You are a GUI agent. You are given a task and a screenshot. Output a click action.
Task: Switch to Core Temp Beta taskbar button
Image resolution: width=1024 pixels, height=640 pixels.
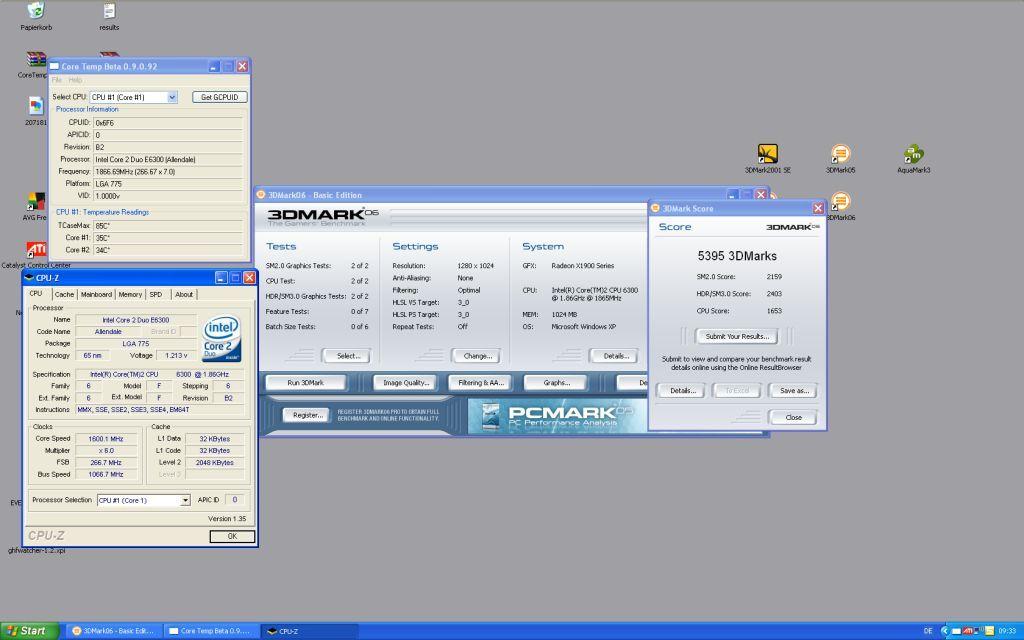210,631
